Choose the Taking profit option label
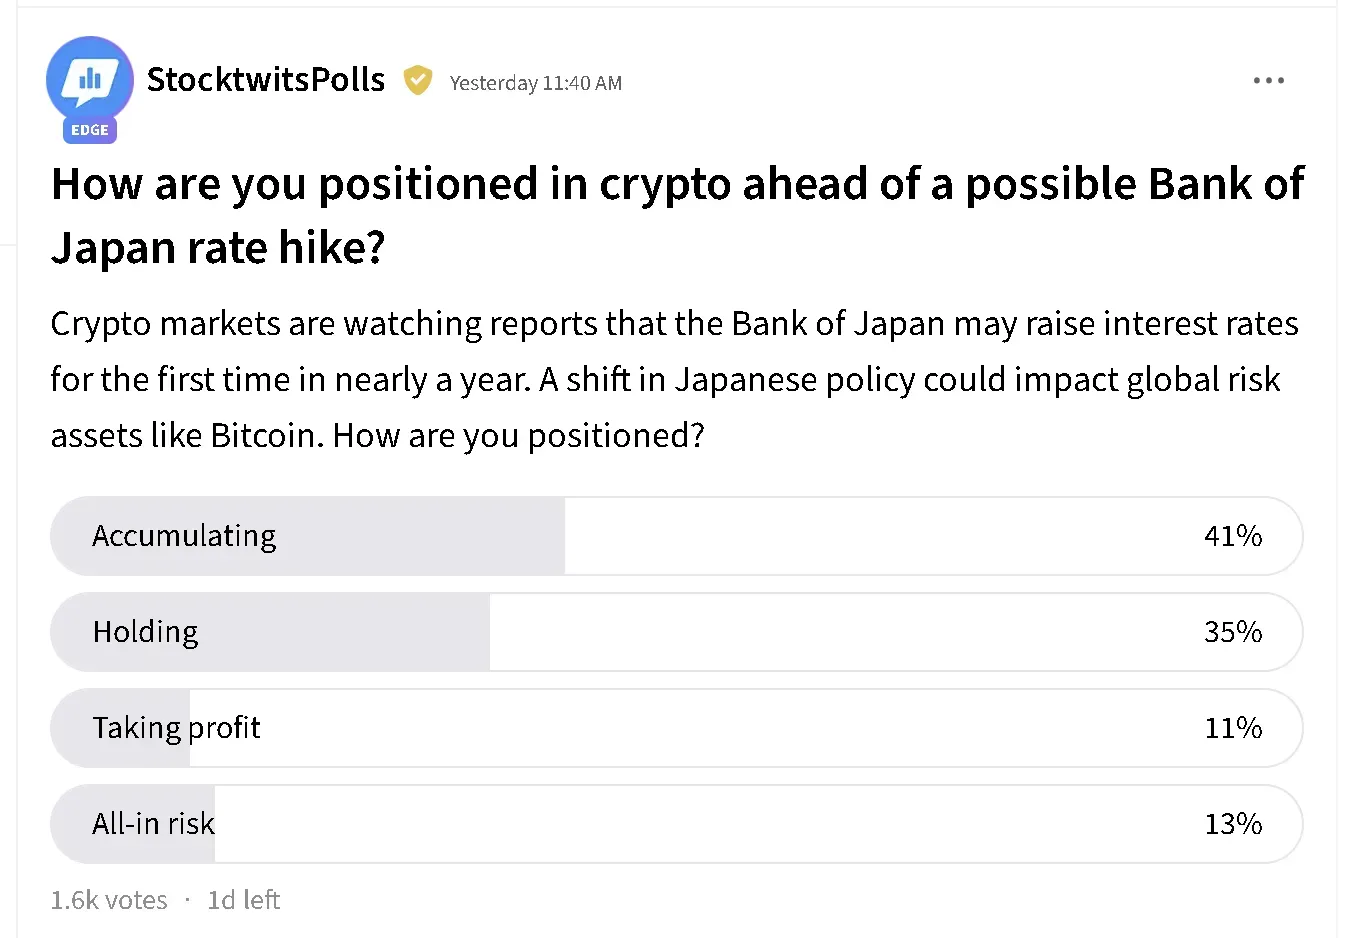This screenshot has width=1351, height=938. (176, 728)
